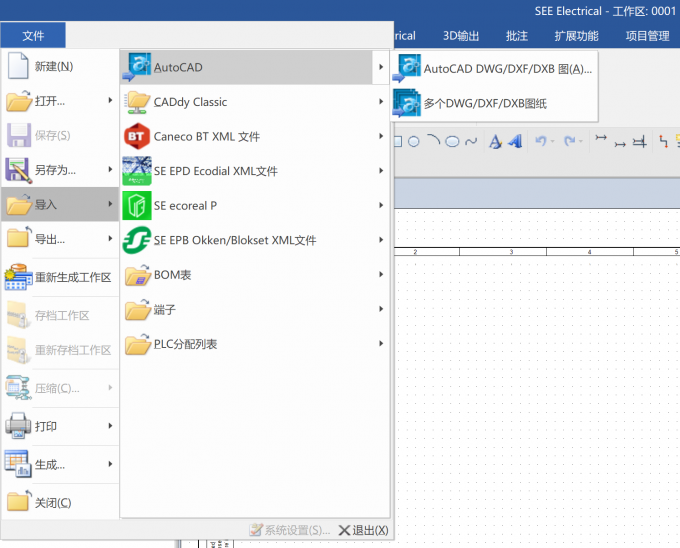680x548 pixels.
Task: Select the curve/spline drawing tool
Action: point(471,141)
